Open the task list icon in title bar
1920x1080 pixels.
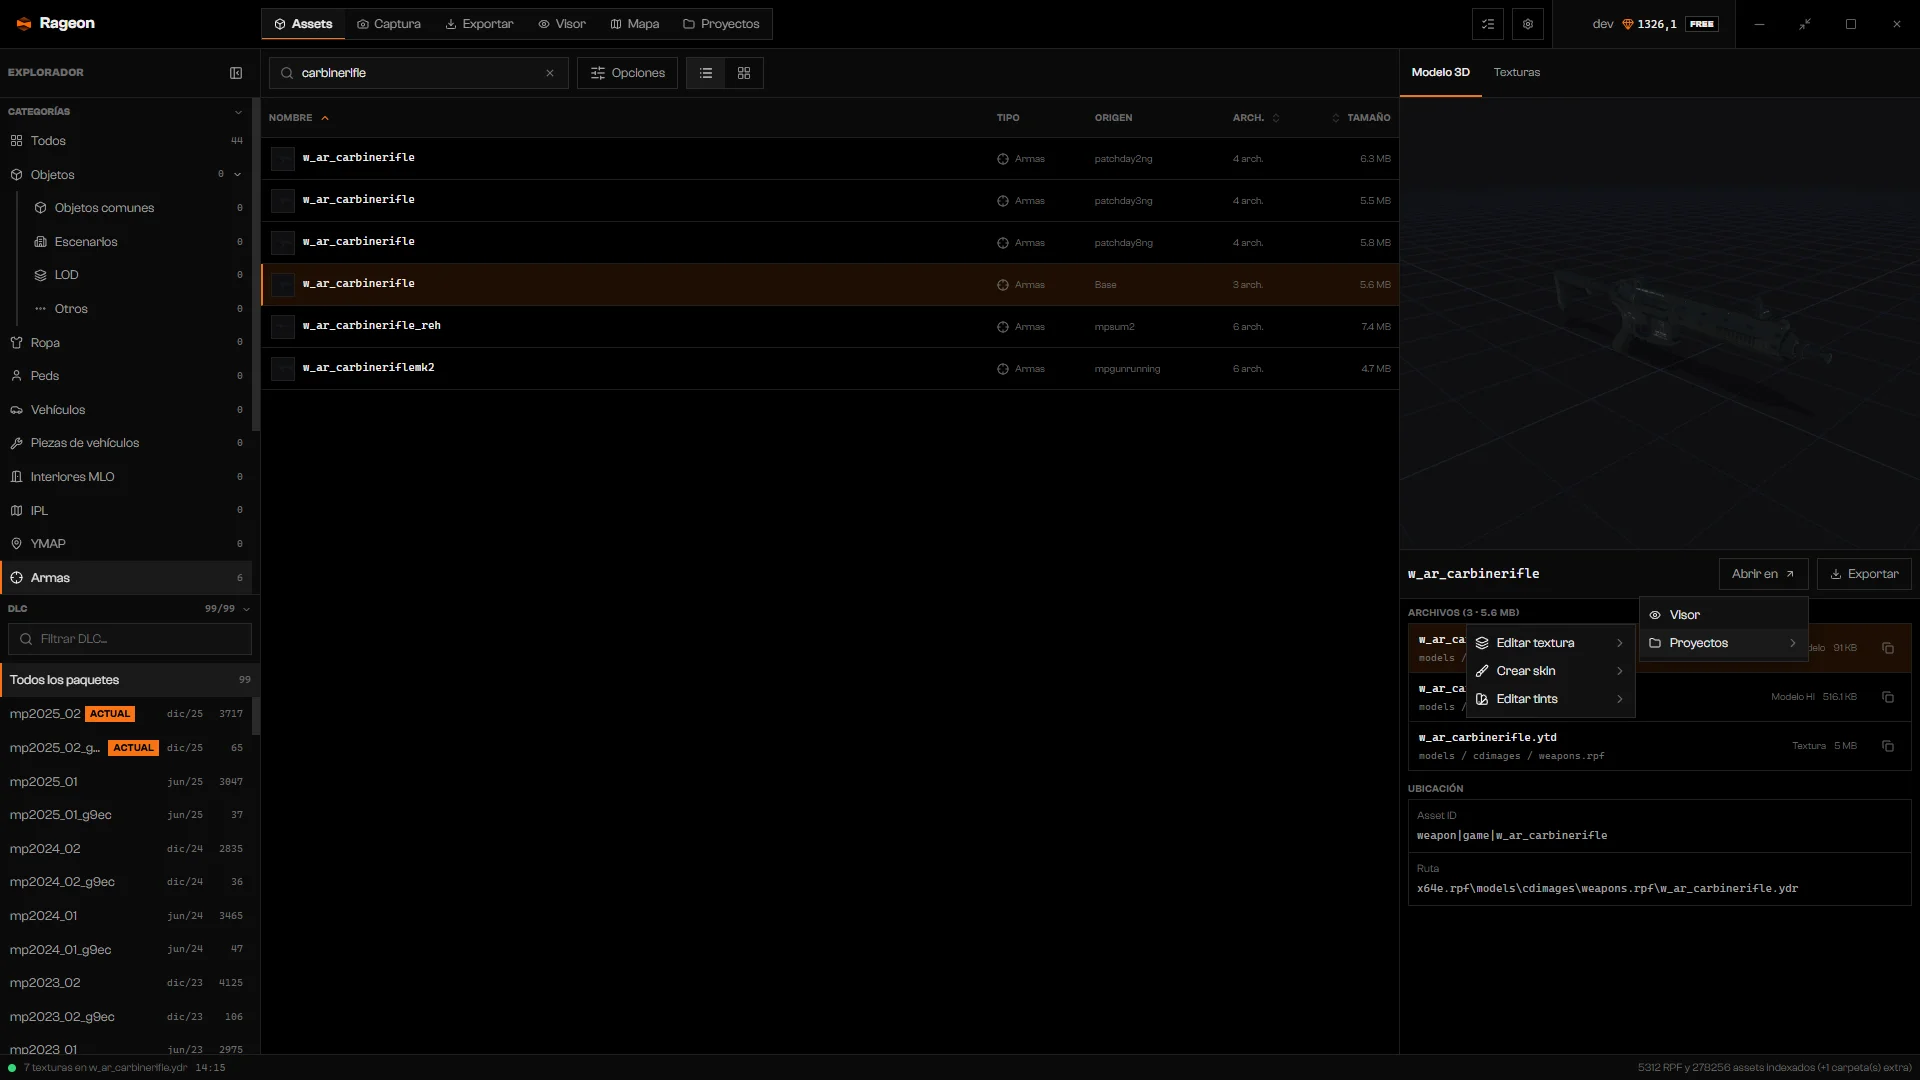(1488, 24)
